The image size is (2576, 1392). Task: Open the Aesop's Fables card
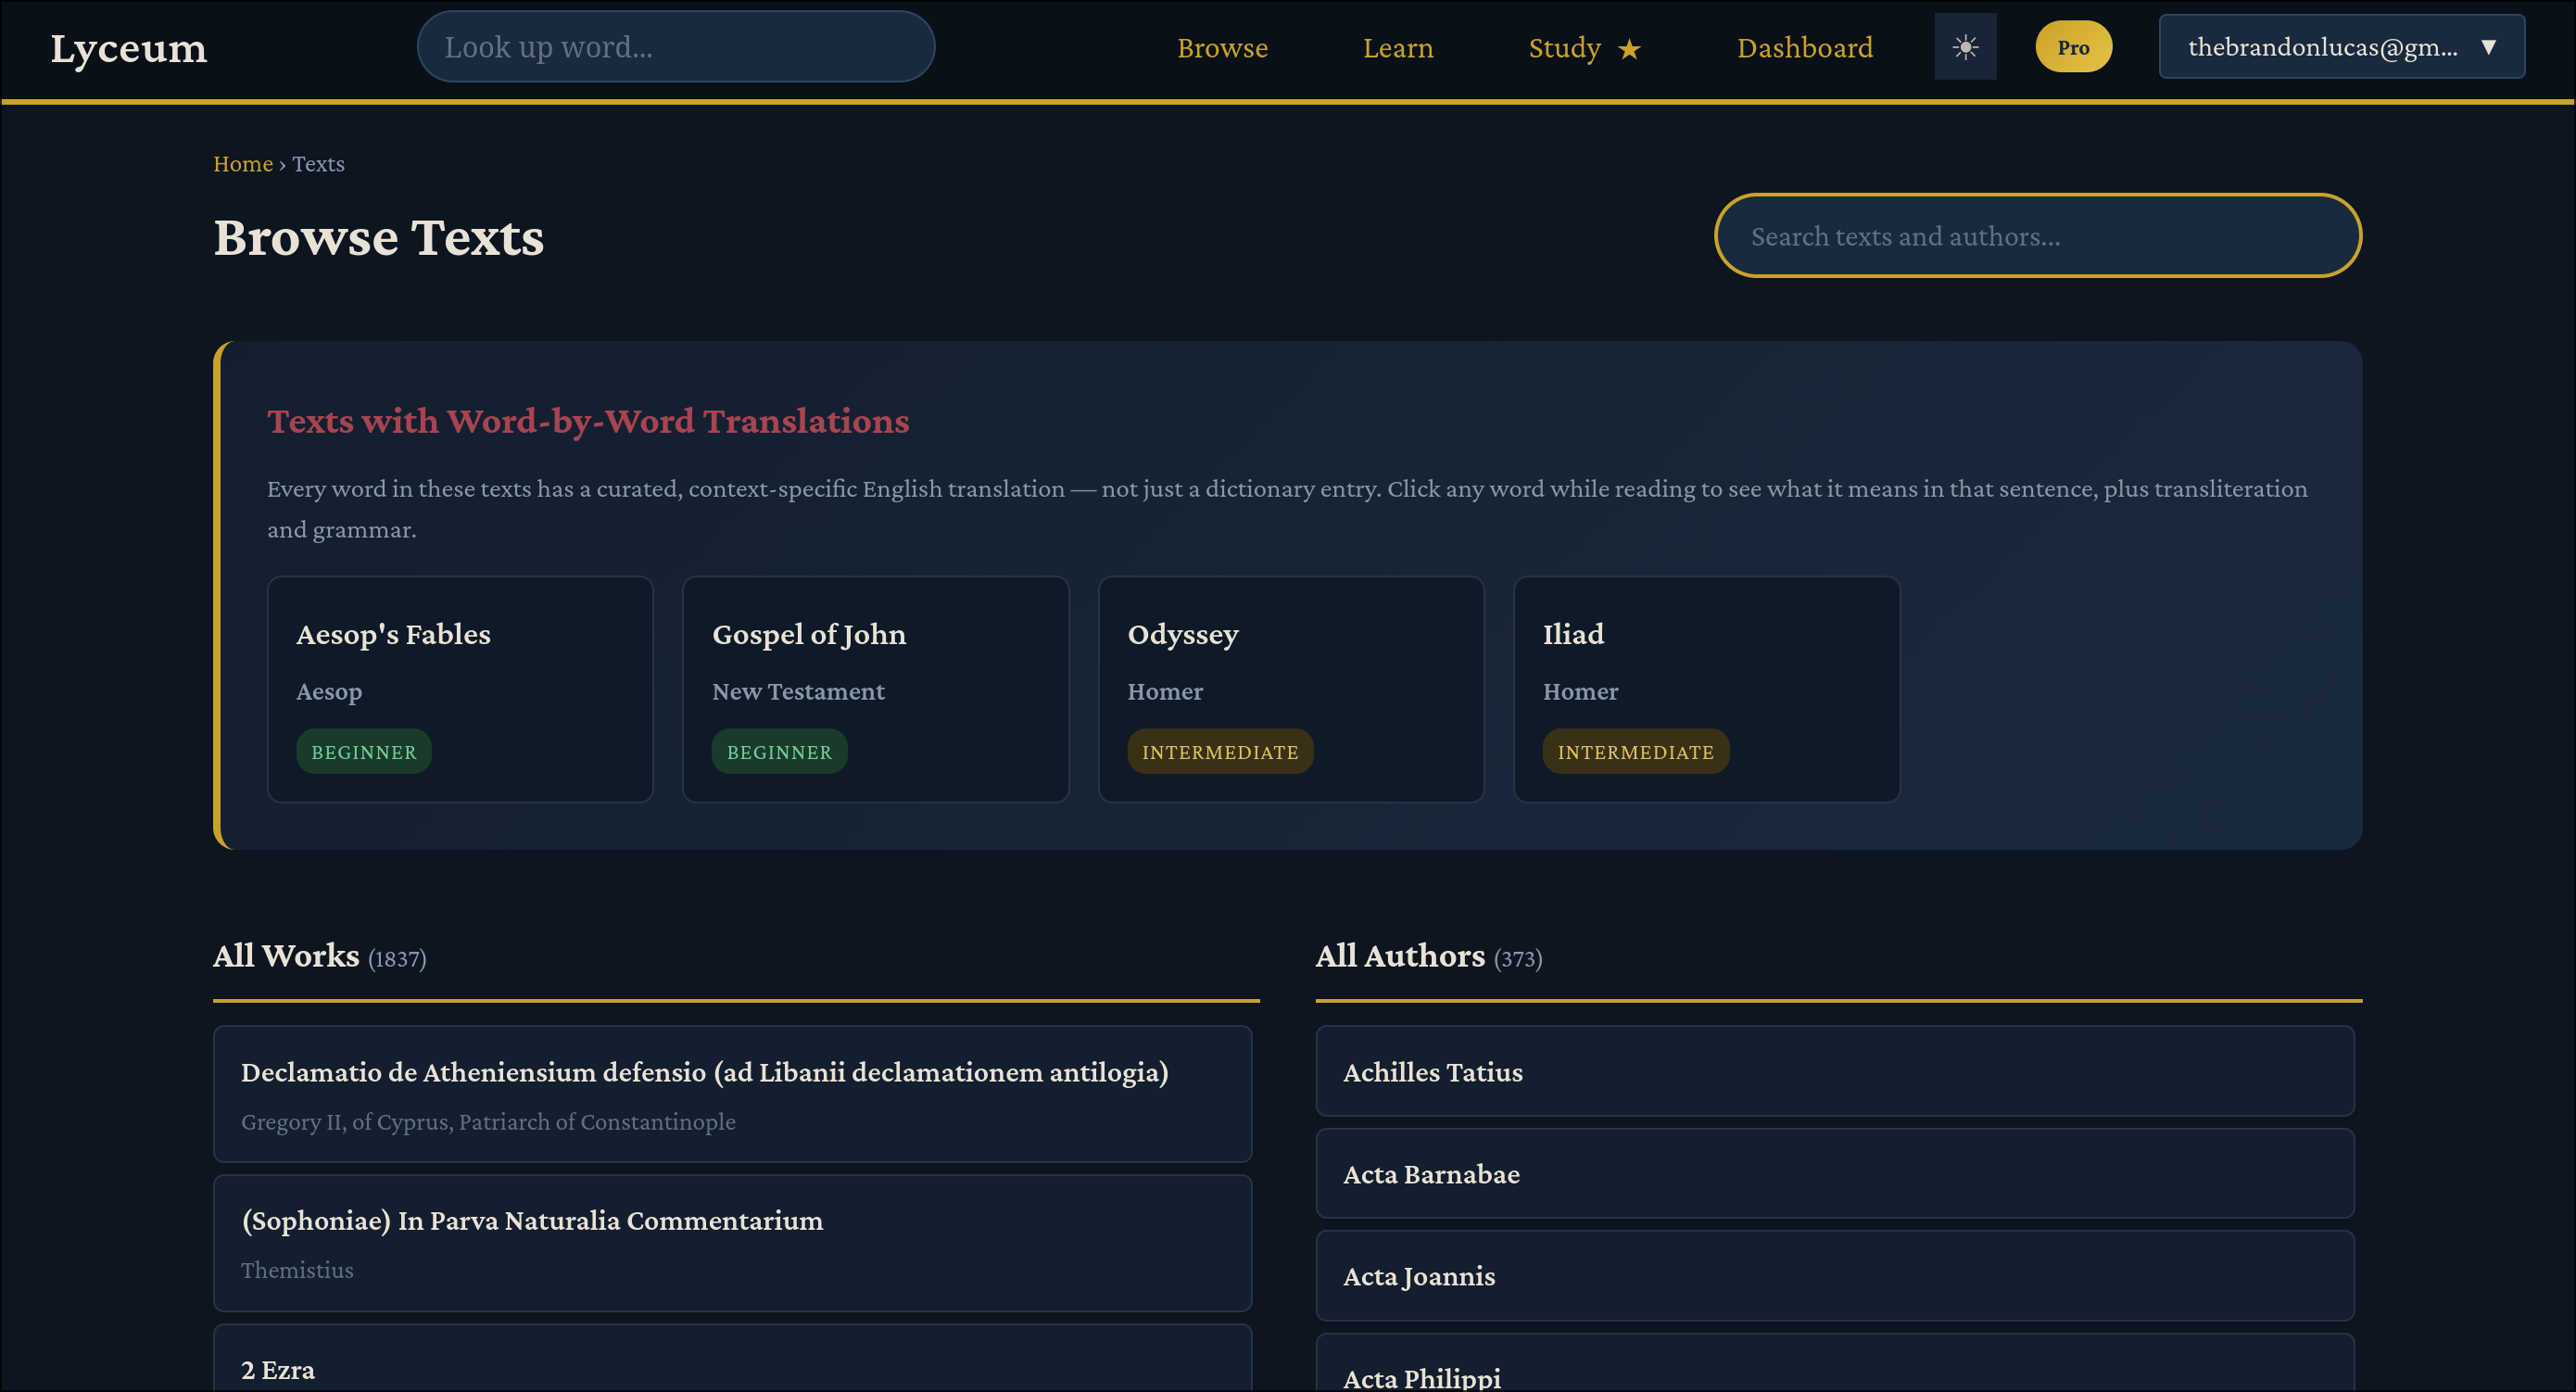(x=460, y=660)
